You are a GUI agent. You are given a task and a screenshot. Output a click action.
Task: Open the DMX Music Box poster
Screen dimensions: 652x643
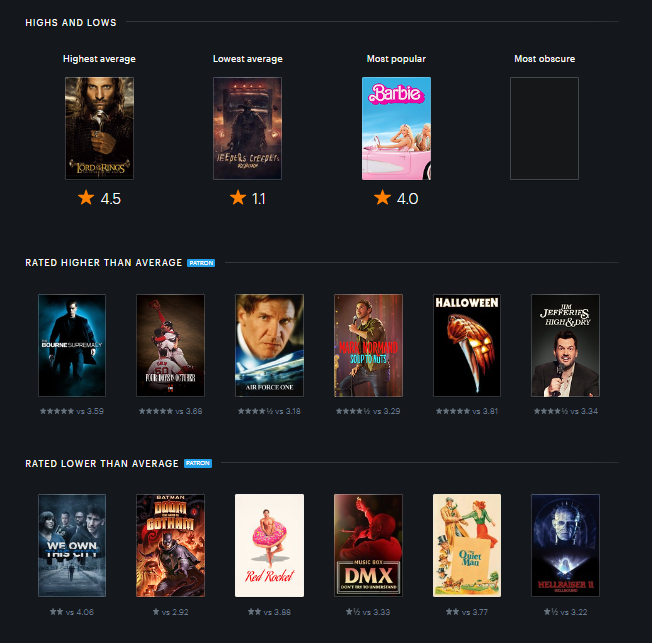[368, 546]
